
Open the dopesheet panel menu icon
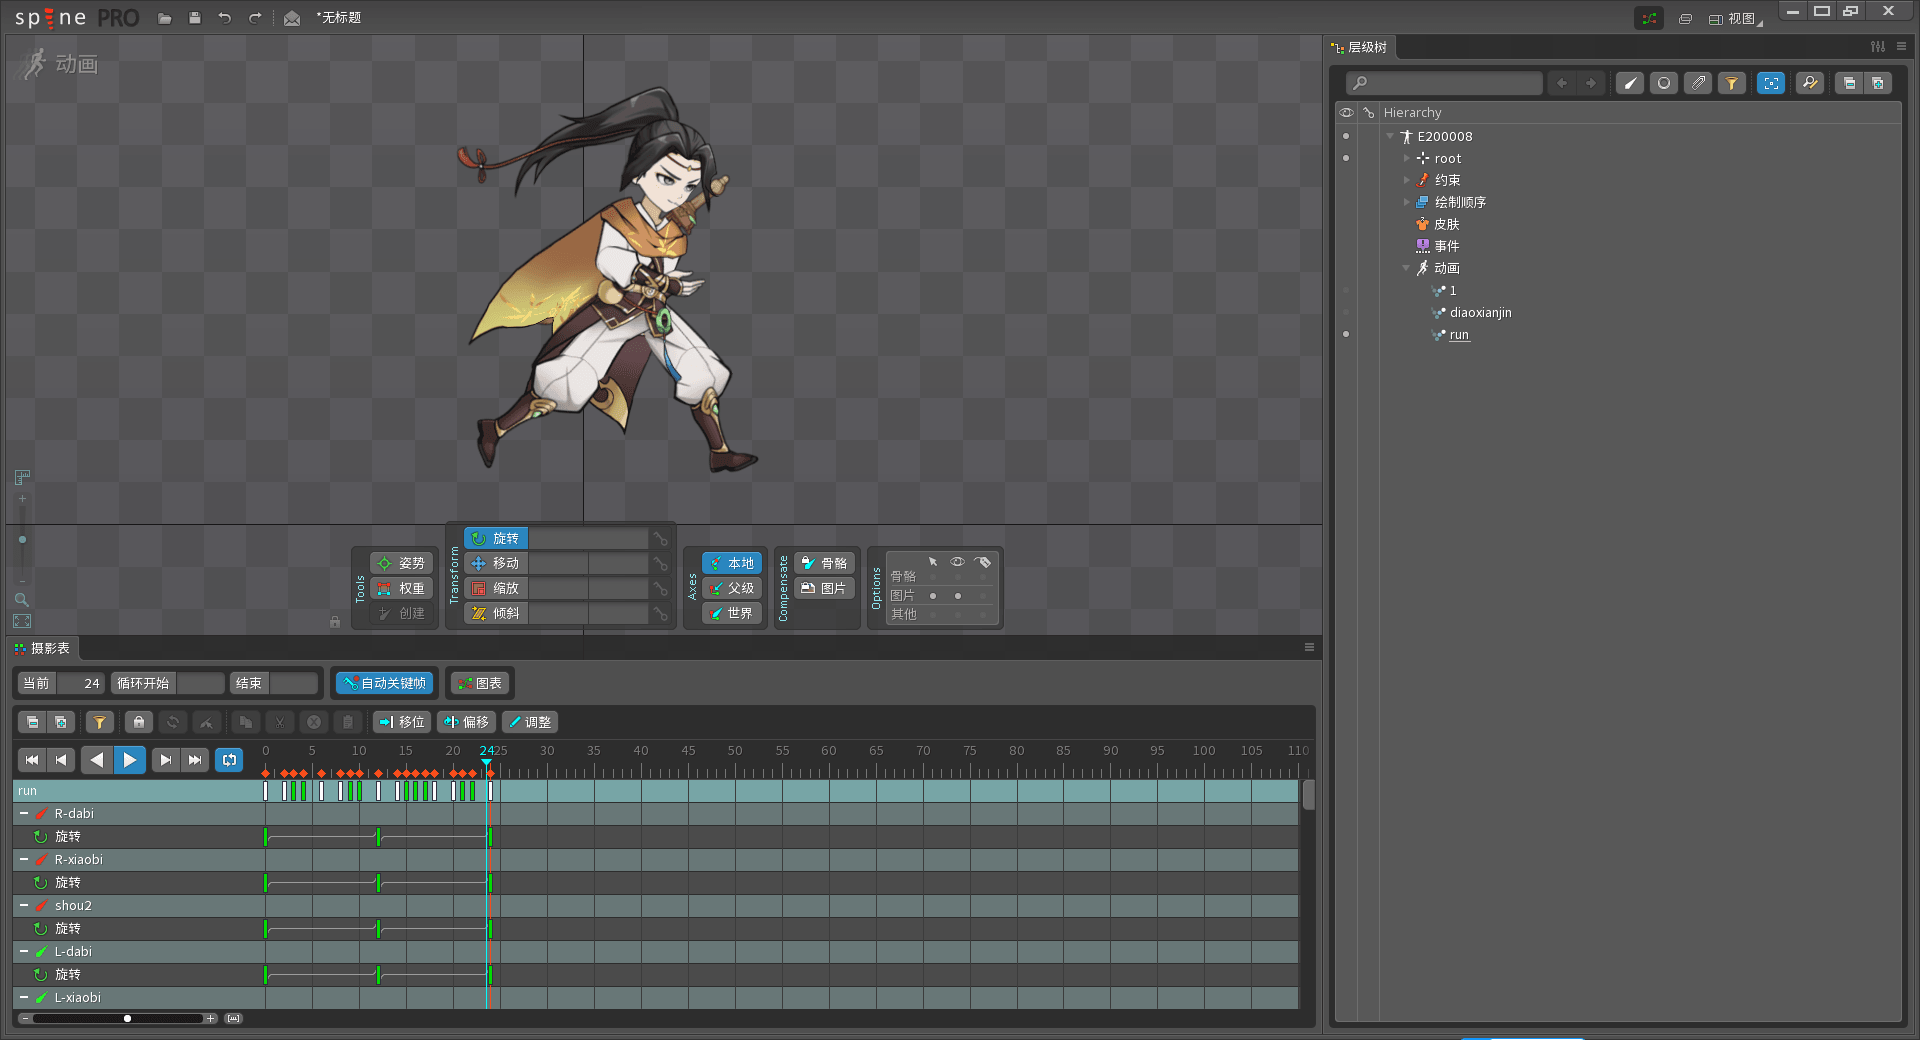click(1309, 647)
